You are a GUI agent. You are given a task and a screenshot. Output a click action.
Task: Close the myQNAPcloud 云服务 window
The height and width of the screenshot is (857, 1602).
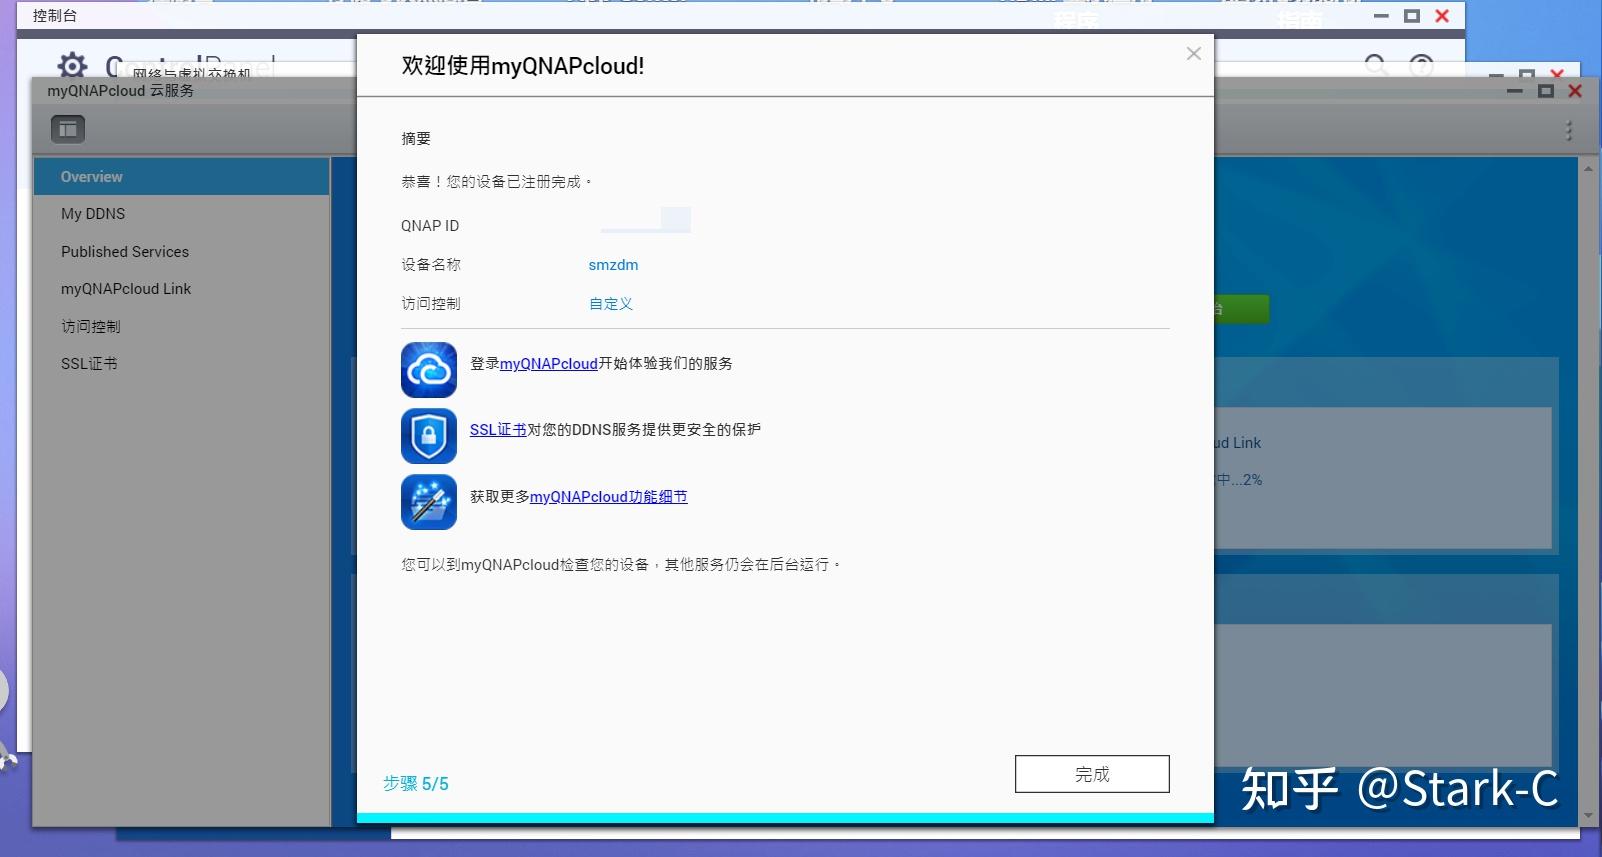pos(1575,91)
